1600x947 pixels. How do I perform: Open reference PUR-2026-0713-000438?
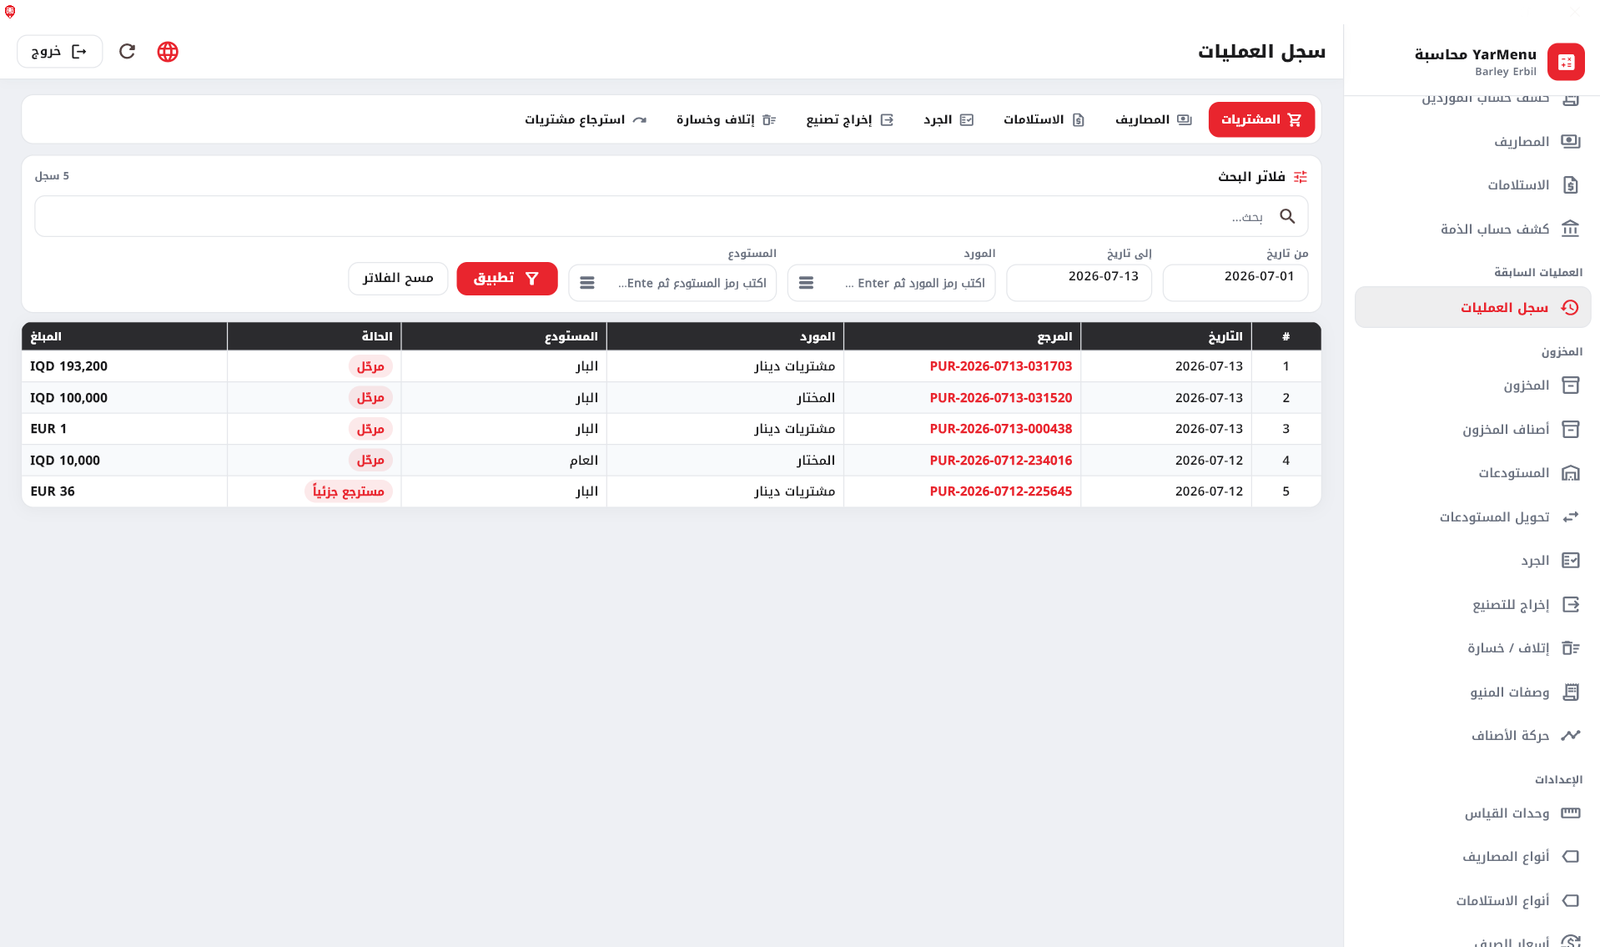click(x=1000, y=429)
